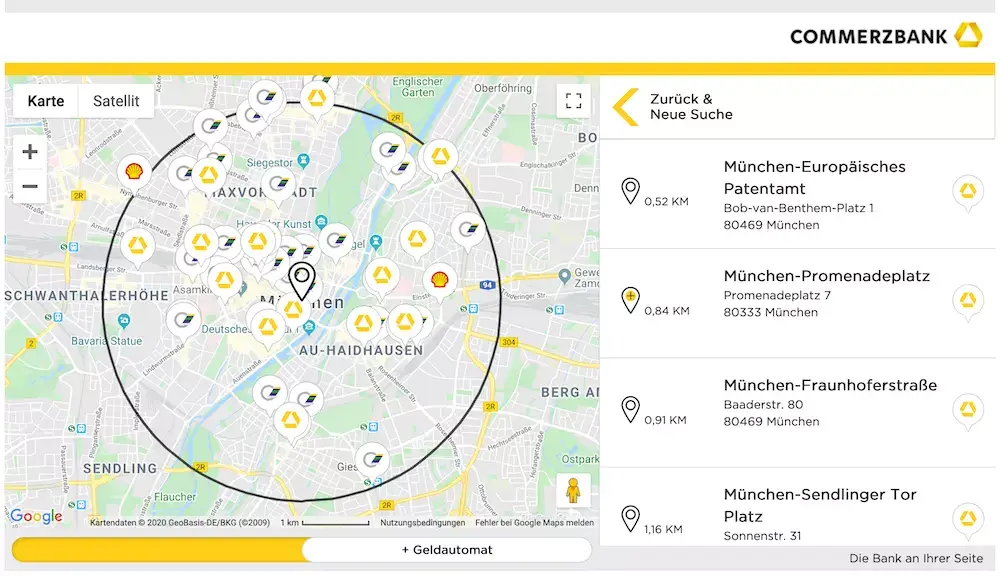Select the grey cash marker near Giesing
The width and height of the screenshot is (1000, 576).
372,459
